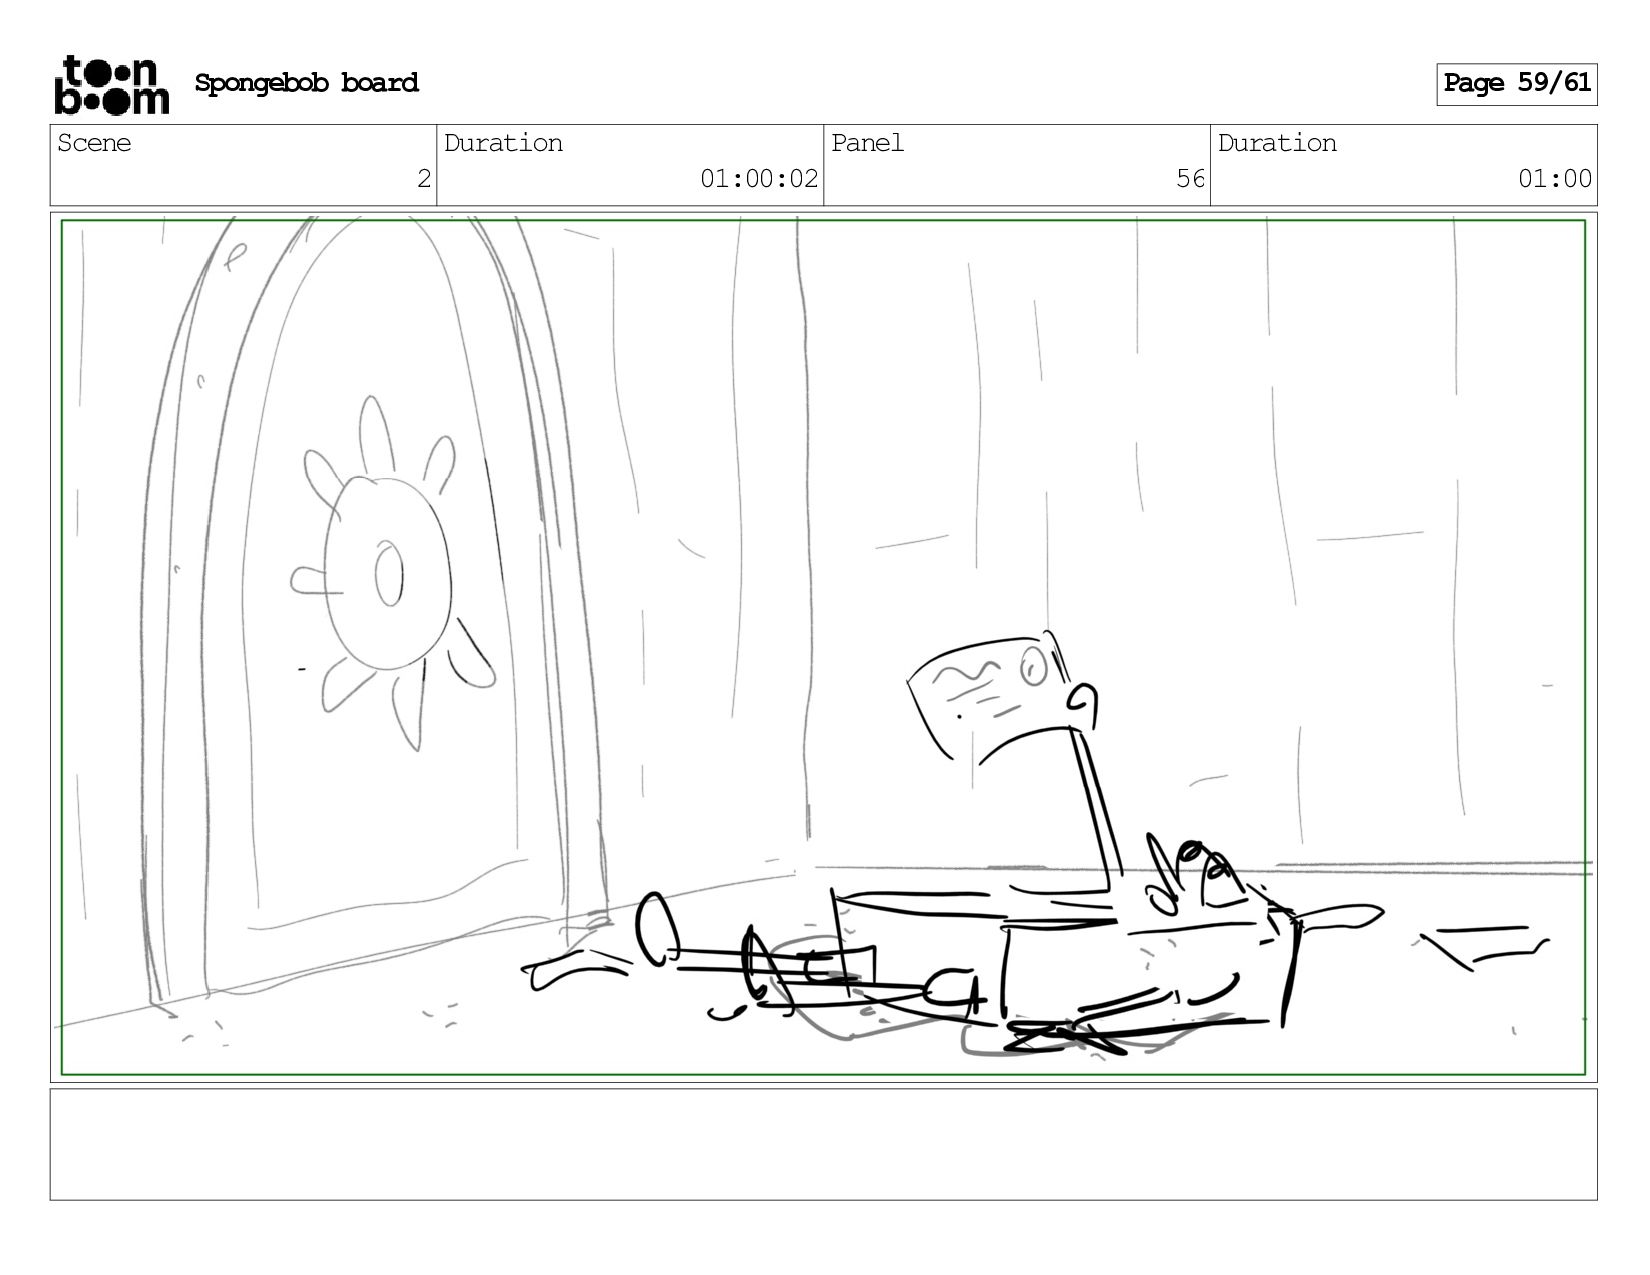Click the storyboard panel drawing
This screenshot has height=1275, width=1650.
(x=823, y=647)
